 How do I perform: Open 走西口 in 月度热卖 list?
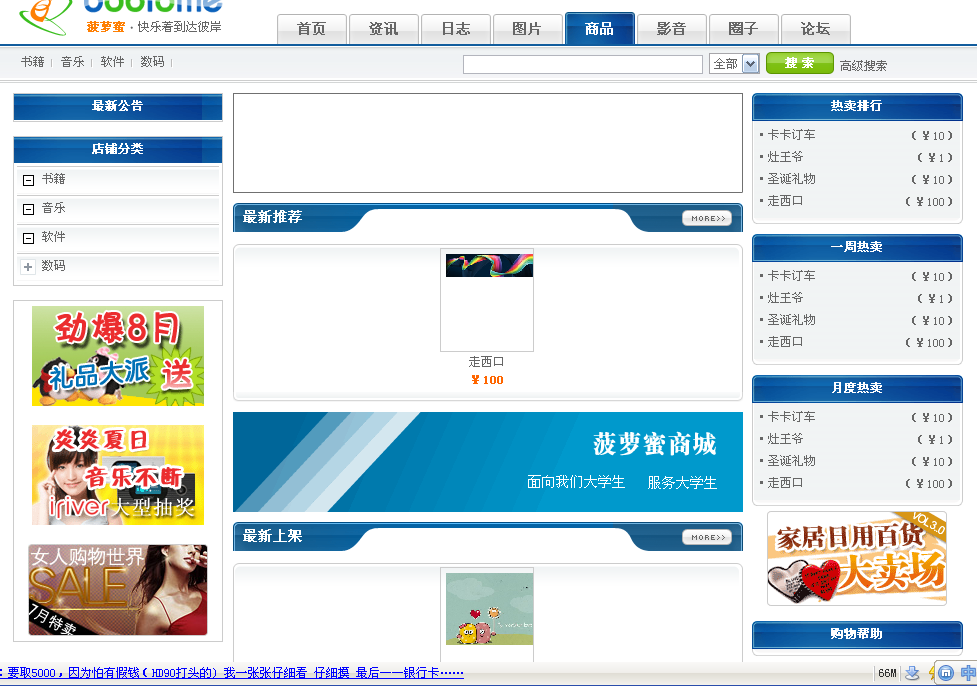[x=785, y=482]
